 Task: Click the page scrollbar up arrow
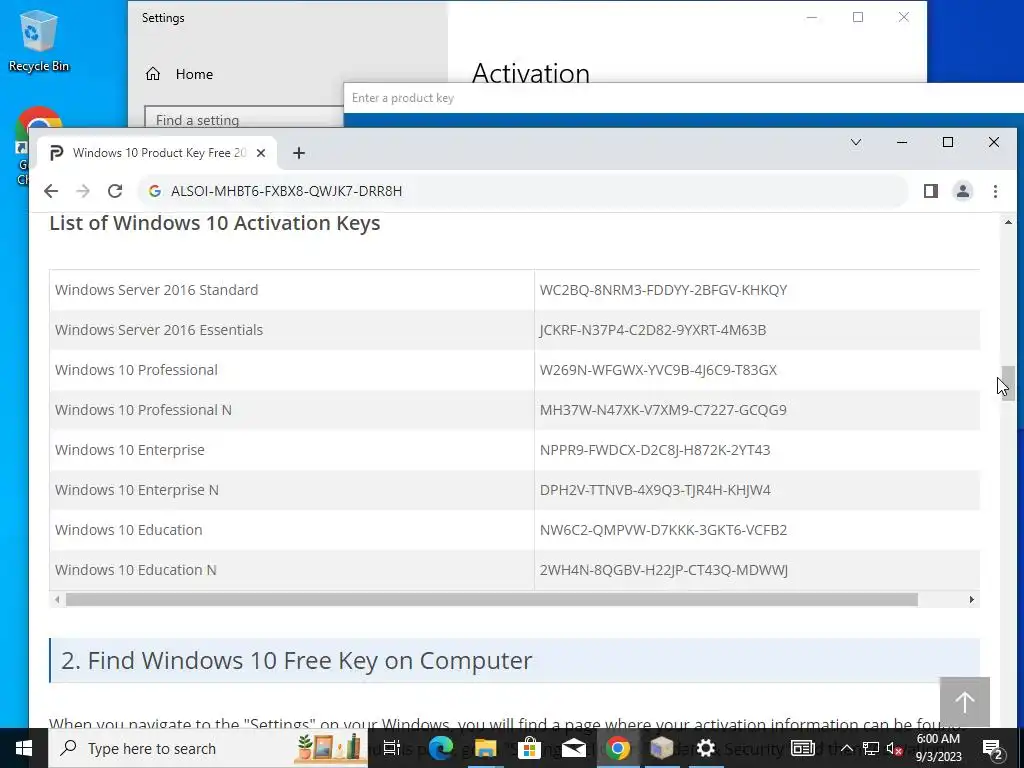1008,223
